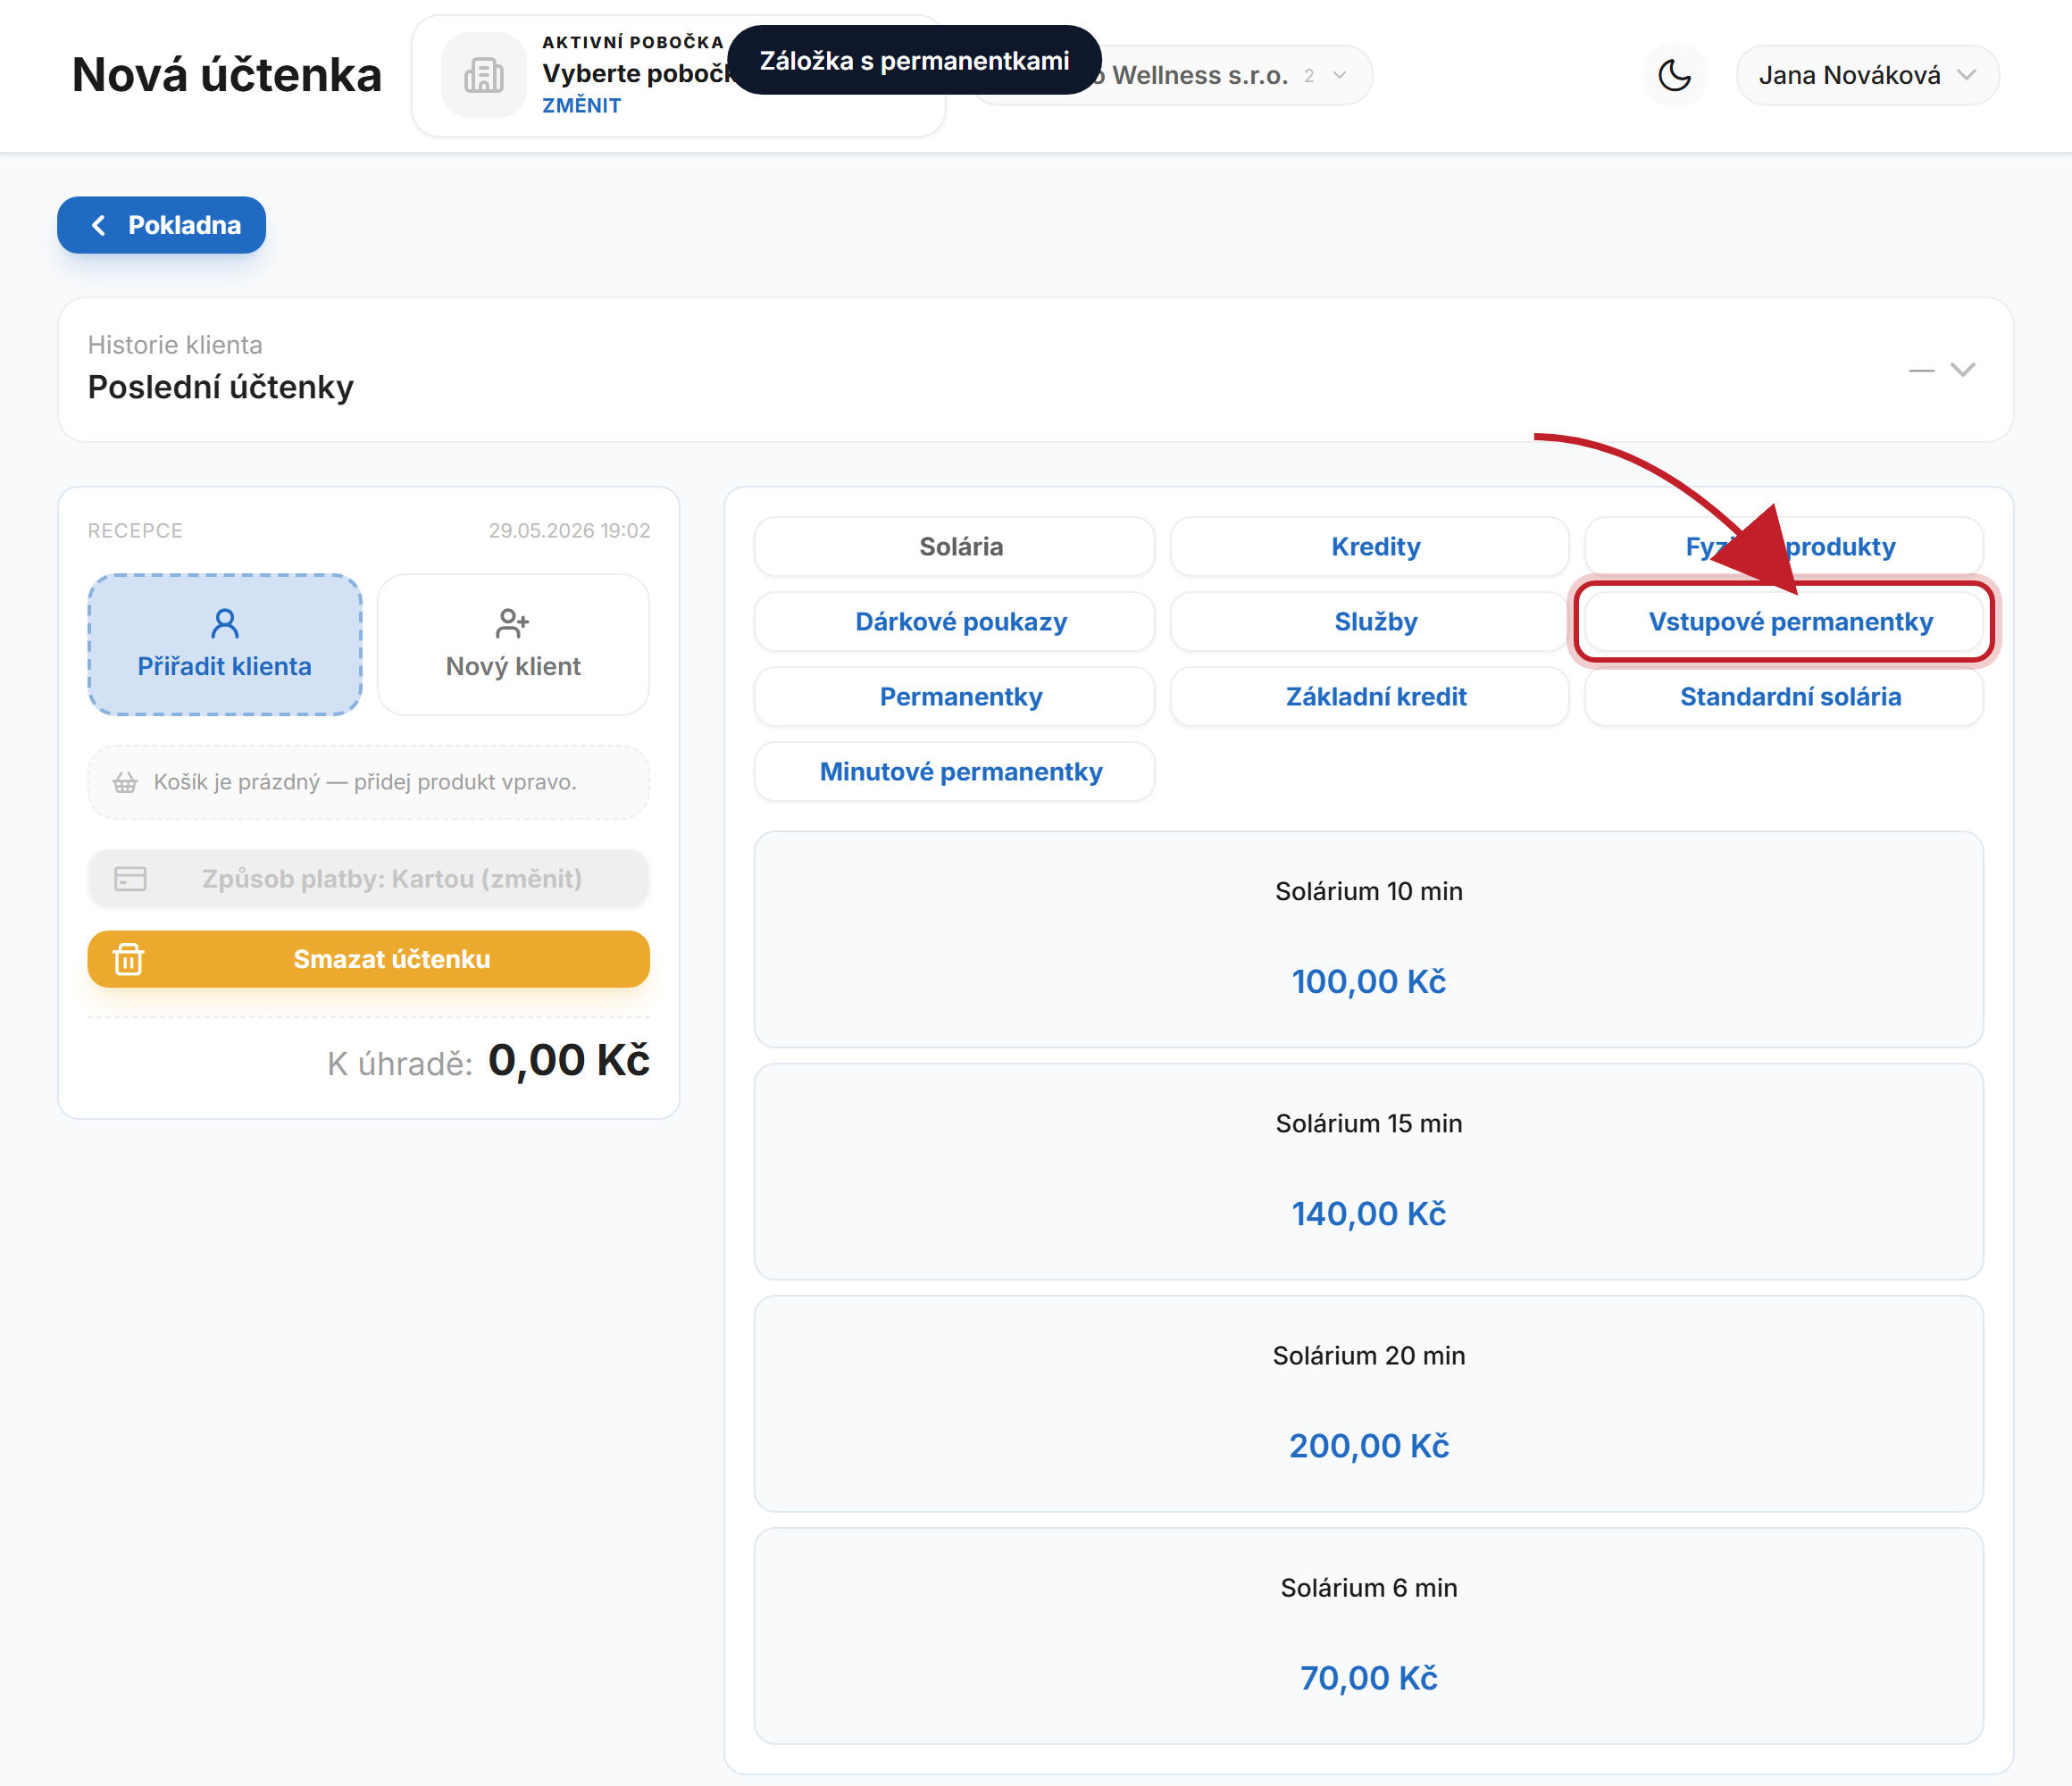Click the 70,00 Kč price
Image resolution: width=2072 pixels, height=1786 pixels.
[1369, 1678]
